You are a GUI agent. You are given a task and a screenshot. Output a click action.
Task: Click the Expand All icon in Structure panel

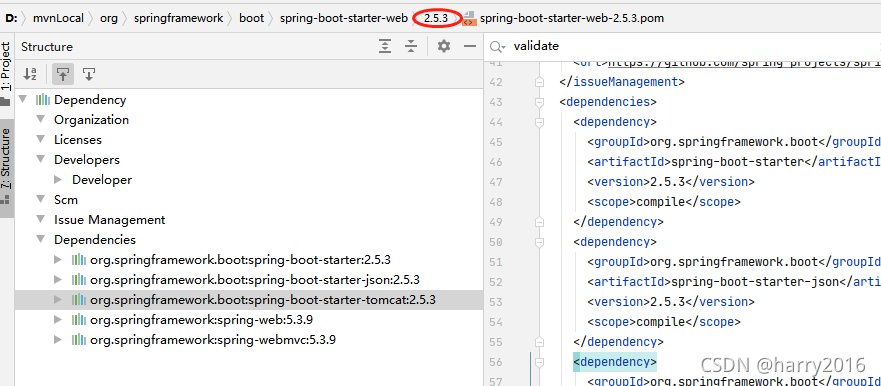tap(385, 47)
